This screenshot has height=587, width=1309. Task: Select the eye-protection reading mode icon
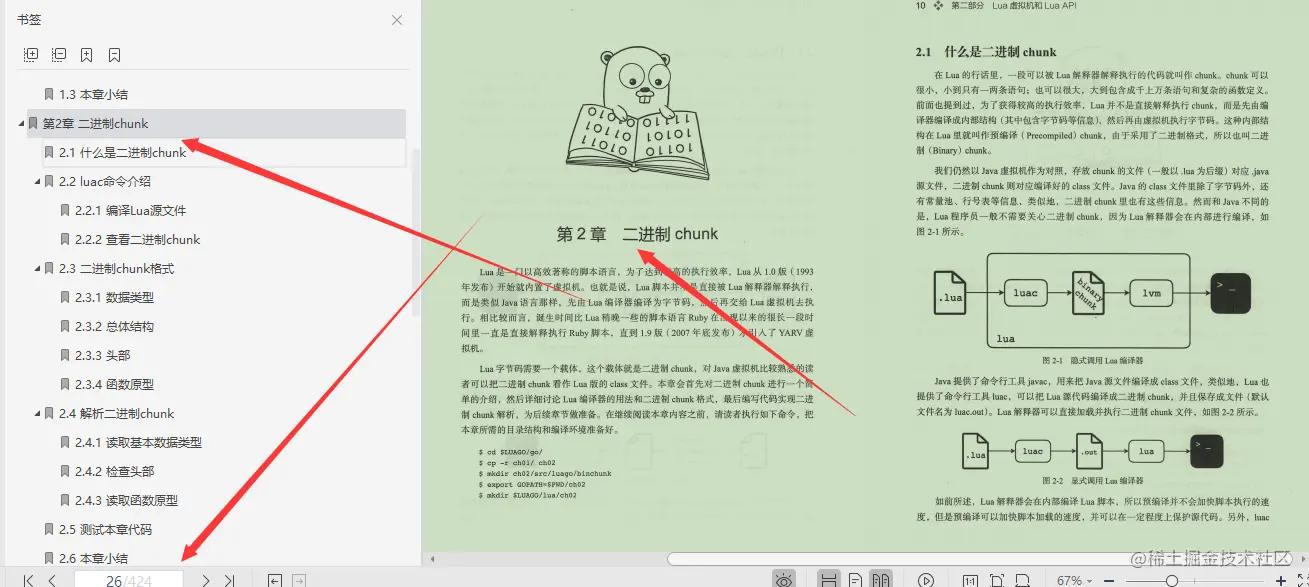785,578
